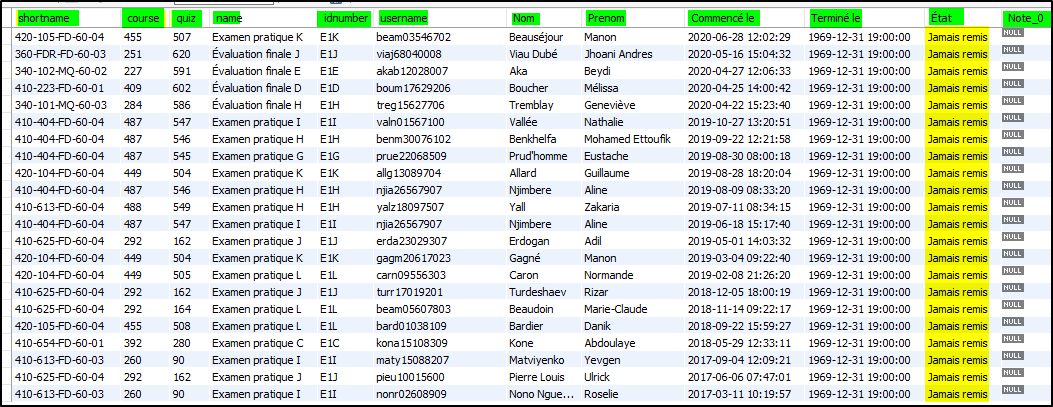Click the Terminé le column header
Viewport: 1053px width, 407px height.
[835, 18]
